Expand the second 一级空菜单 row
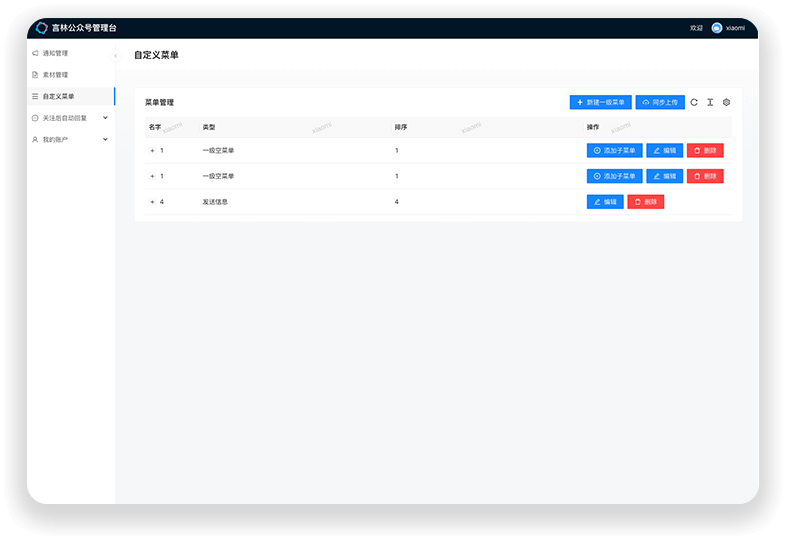 tap(152, 176)
